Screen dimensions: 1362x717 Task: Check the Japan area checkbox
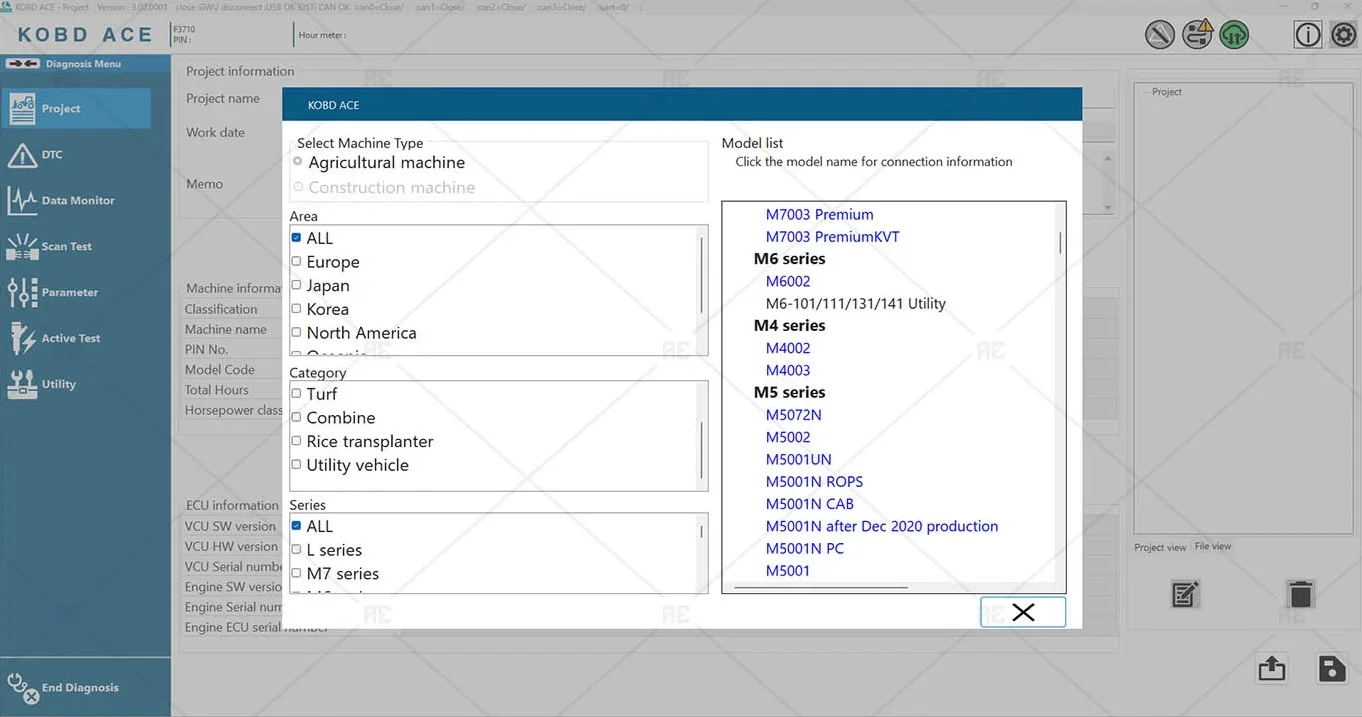pyautogui.click(x=296, y=285)
